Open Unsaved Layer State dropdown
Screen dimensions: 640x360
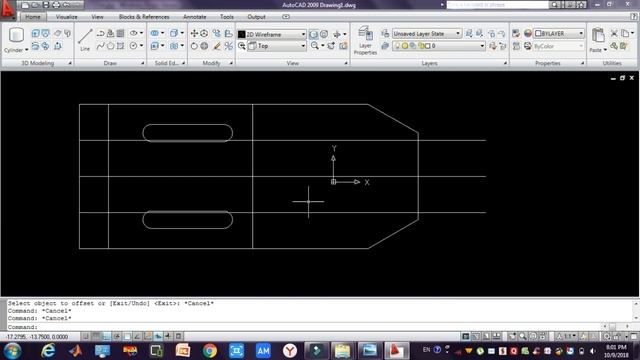pyautogui.click(x=427, y=33)
